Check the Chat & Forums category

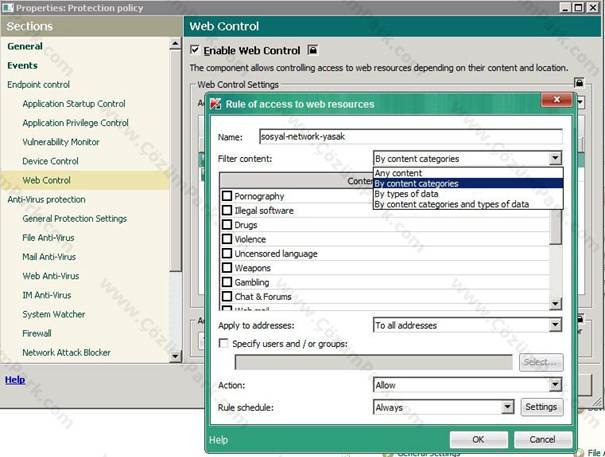tap(227, 296)
